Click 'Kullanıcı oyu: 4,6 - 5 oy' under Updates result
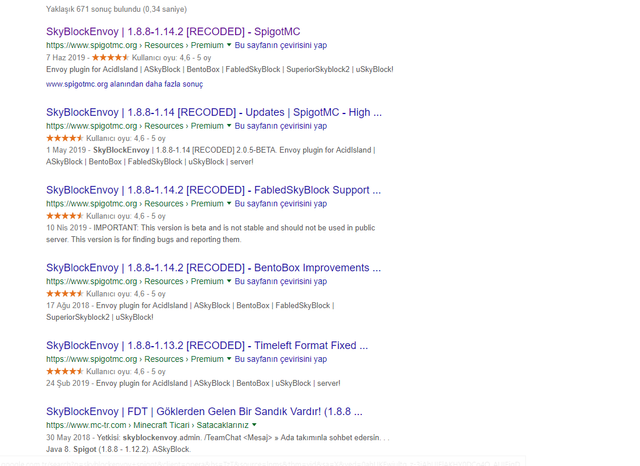Screen dimensions: 640x466 pyautogui.click(x=126, y=138)
